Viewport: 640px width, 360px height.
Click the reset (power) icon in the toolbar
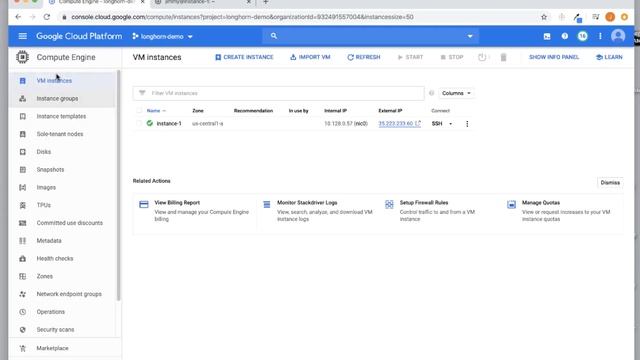pyautogui.click(x=482, y=57)
